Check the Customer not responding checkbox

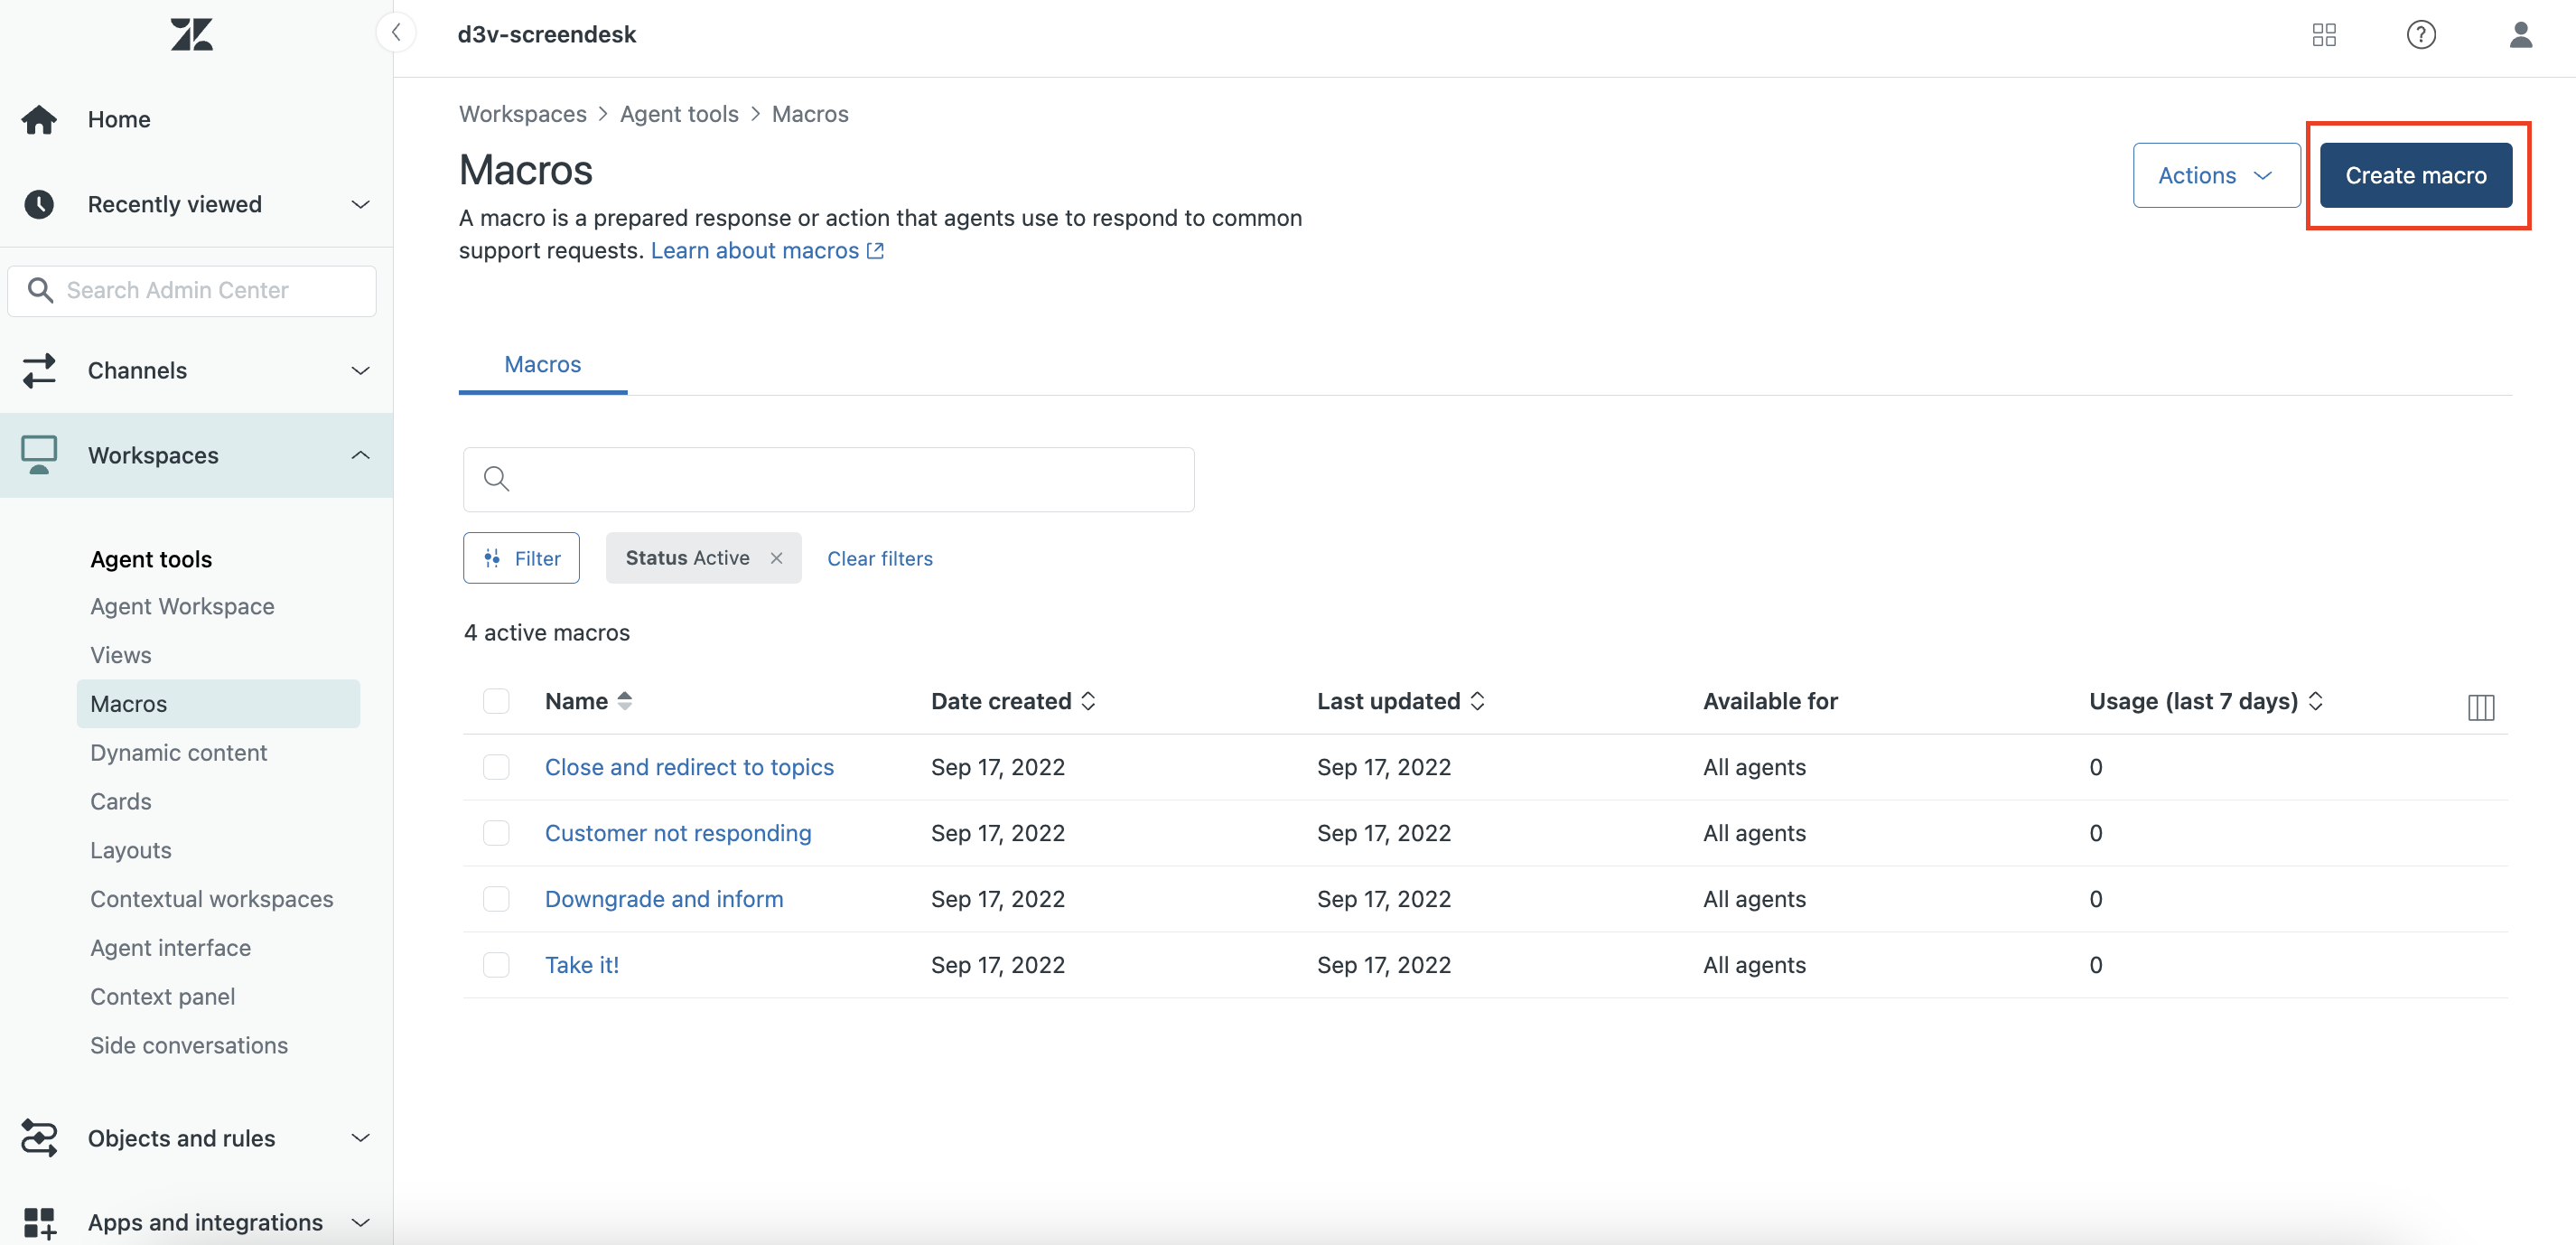point(496,833)
